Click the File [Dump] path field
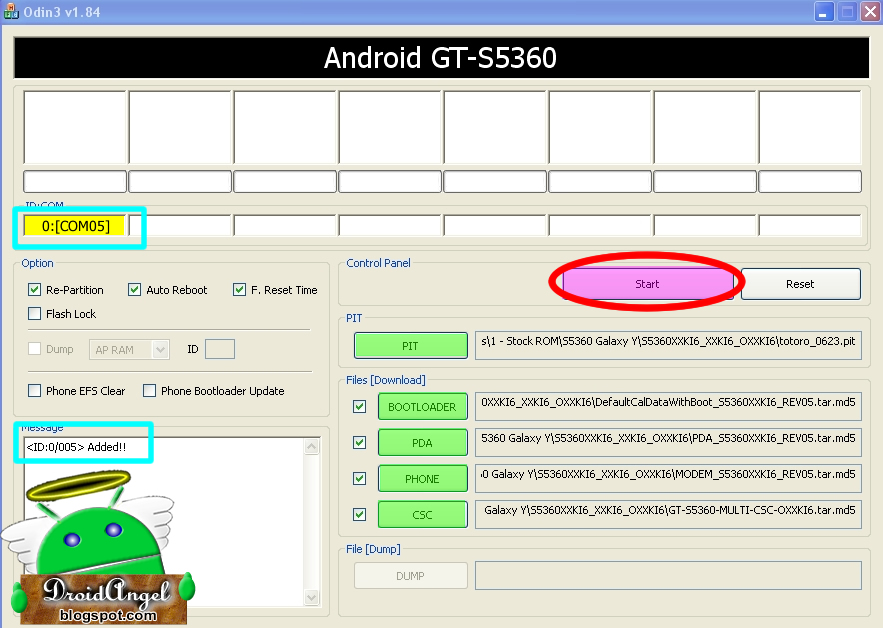Viewport: 883px width, 628px height. (x=668, y=575)
